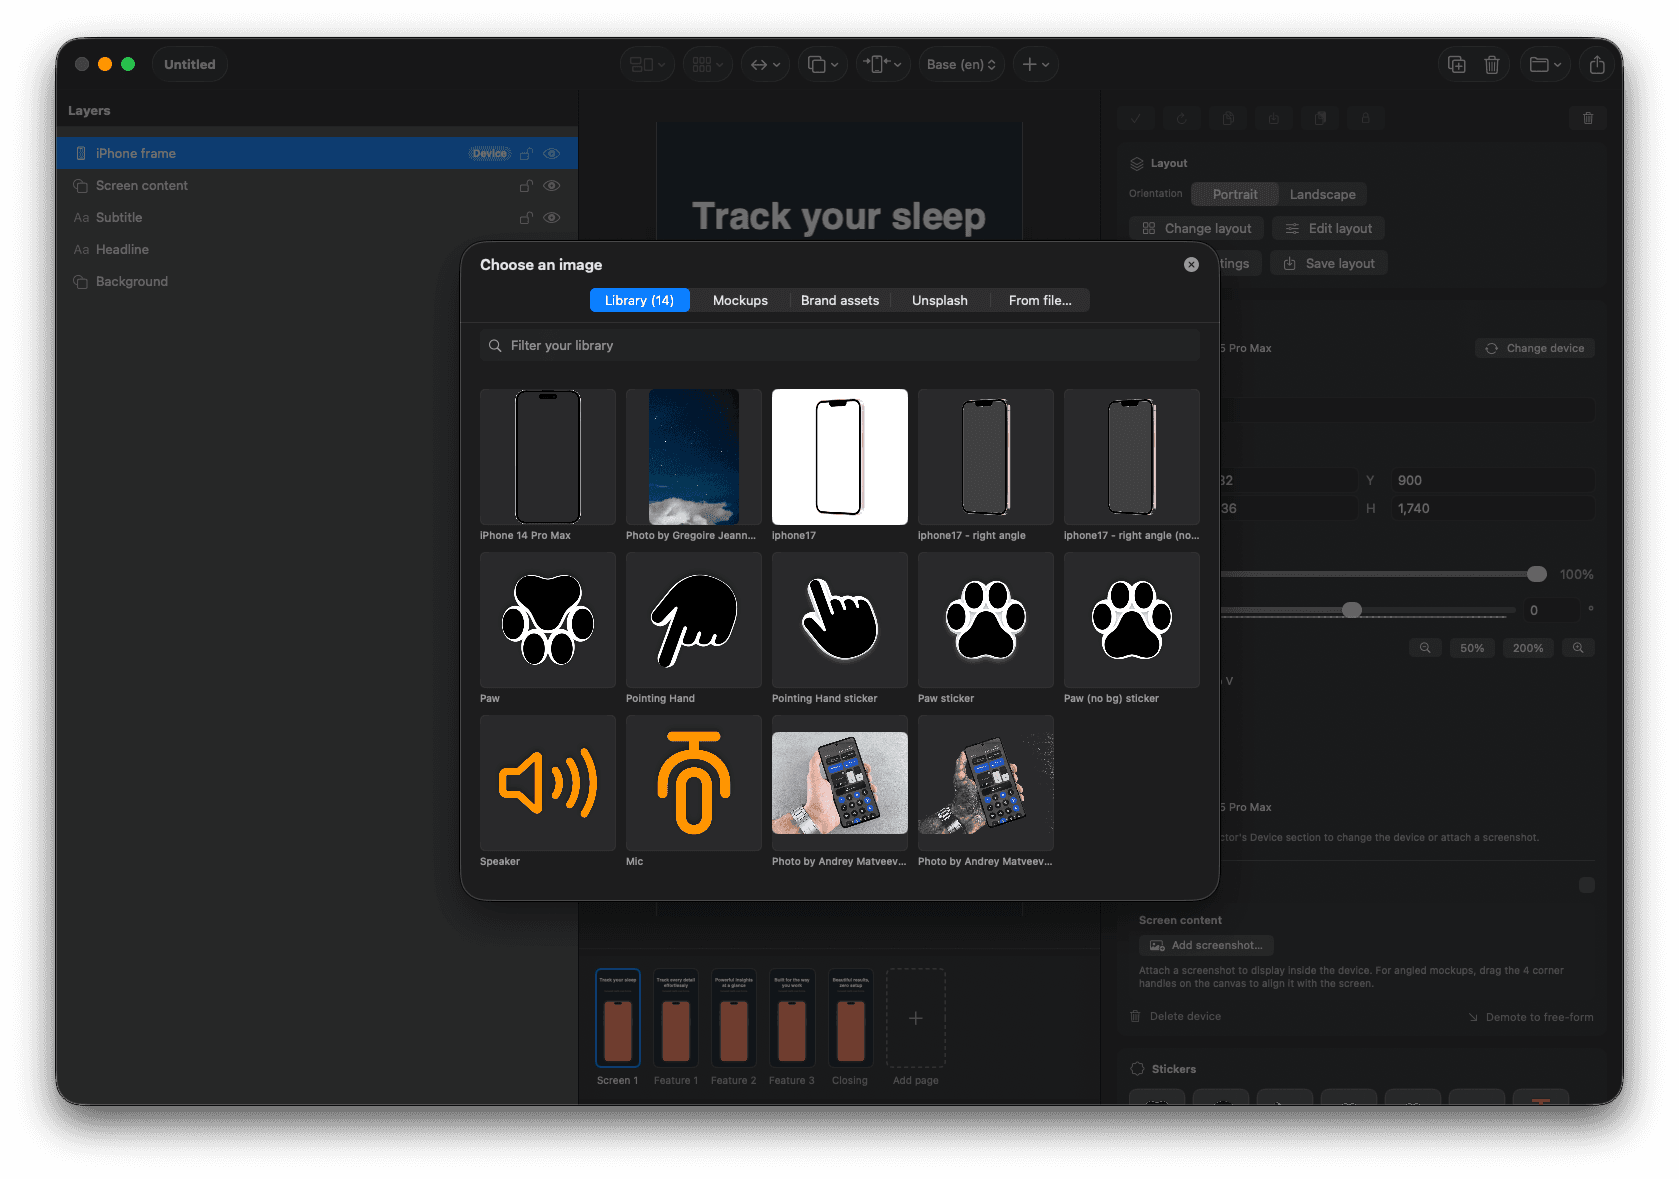Select the orange Speaker icon
The image size is (1679, 1179).
[x=548, y=783]
